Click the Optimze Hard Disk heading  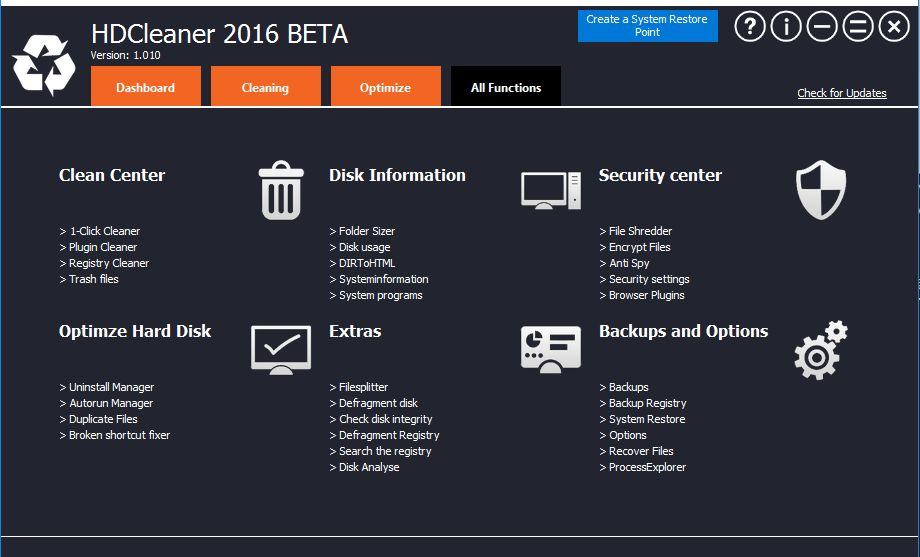135,331
